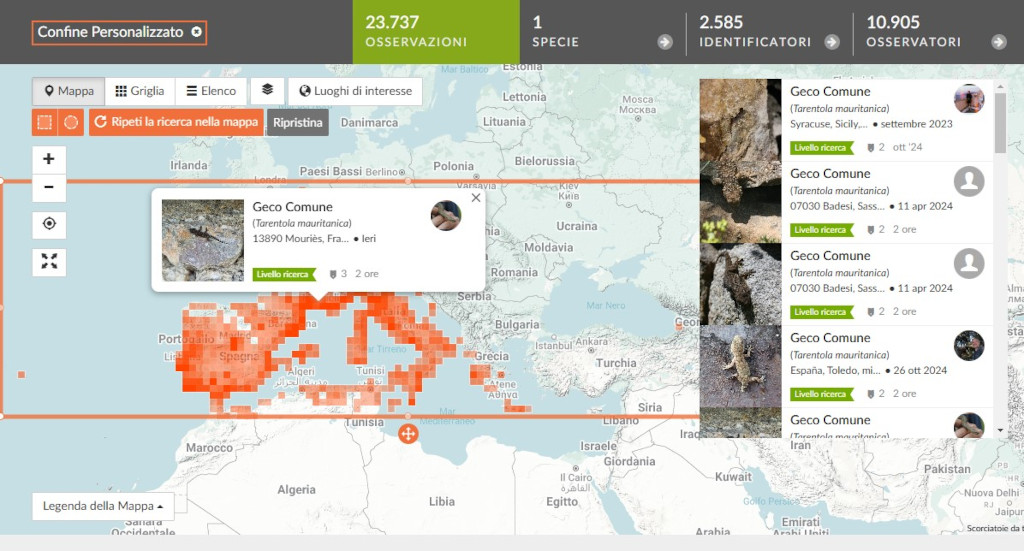Click Ripeti la ricerca nella mappa
This screenshot has width=1024, height=551.
point(176,122)
